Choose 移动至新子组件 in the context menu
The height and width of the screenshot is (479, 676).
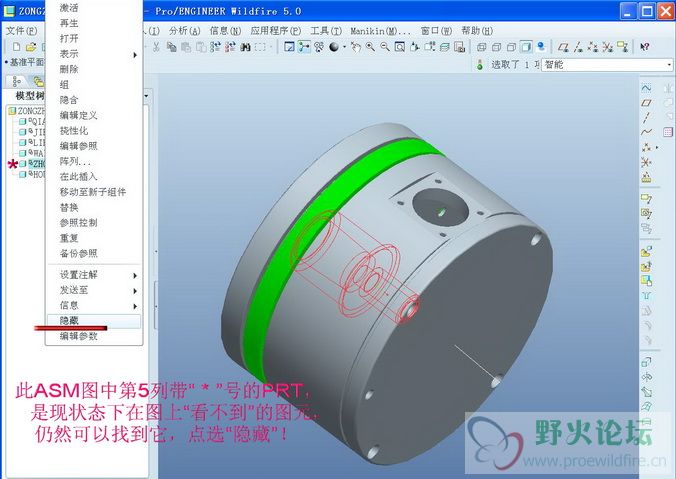point(94,192)
